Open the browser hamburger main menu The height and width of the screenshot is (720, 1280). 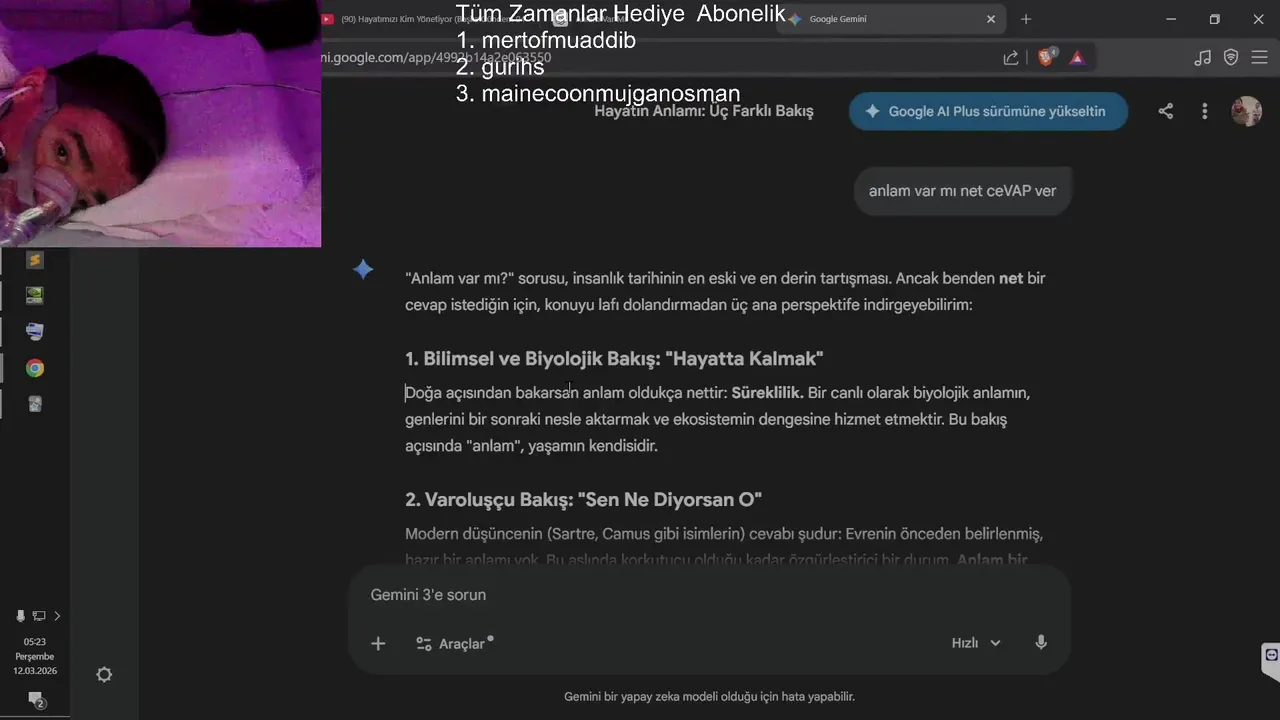(1259, 58)
